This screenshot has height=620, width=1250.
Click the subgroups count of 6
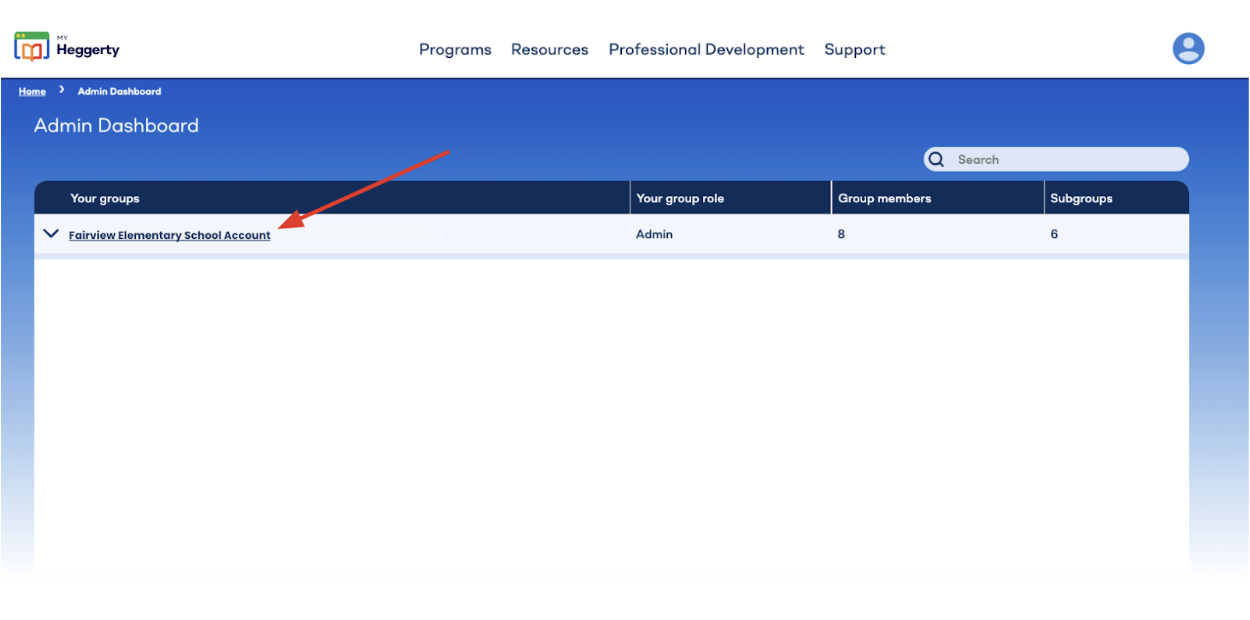(x=1054, y=234)
